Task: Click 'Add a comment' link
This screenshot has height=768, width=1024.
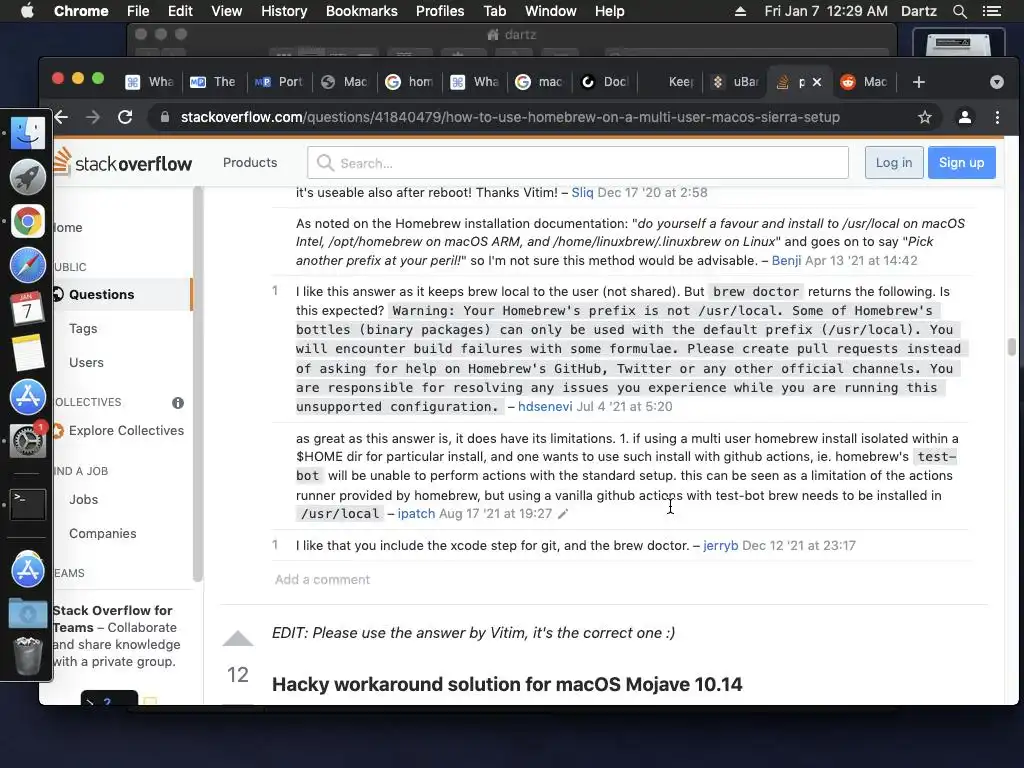Action: (x=322, y=580)
